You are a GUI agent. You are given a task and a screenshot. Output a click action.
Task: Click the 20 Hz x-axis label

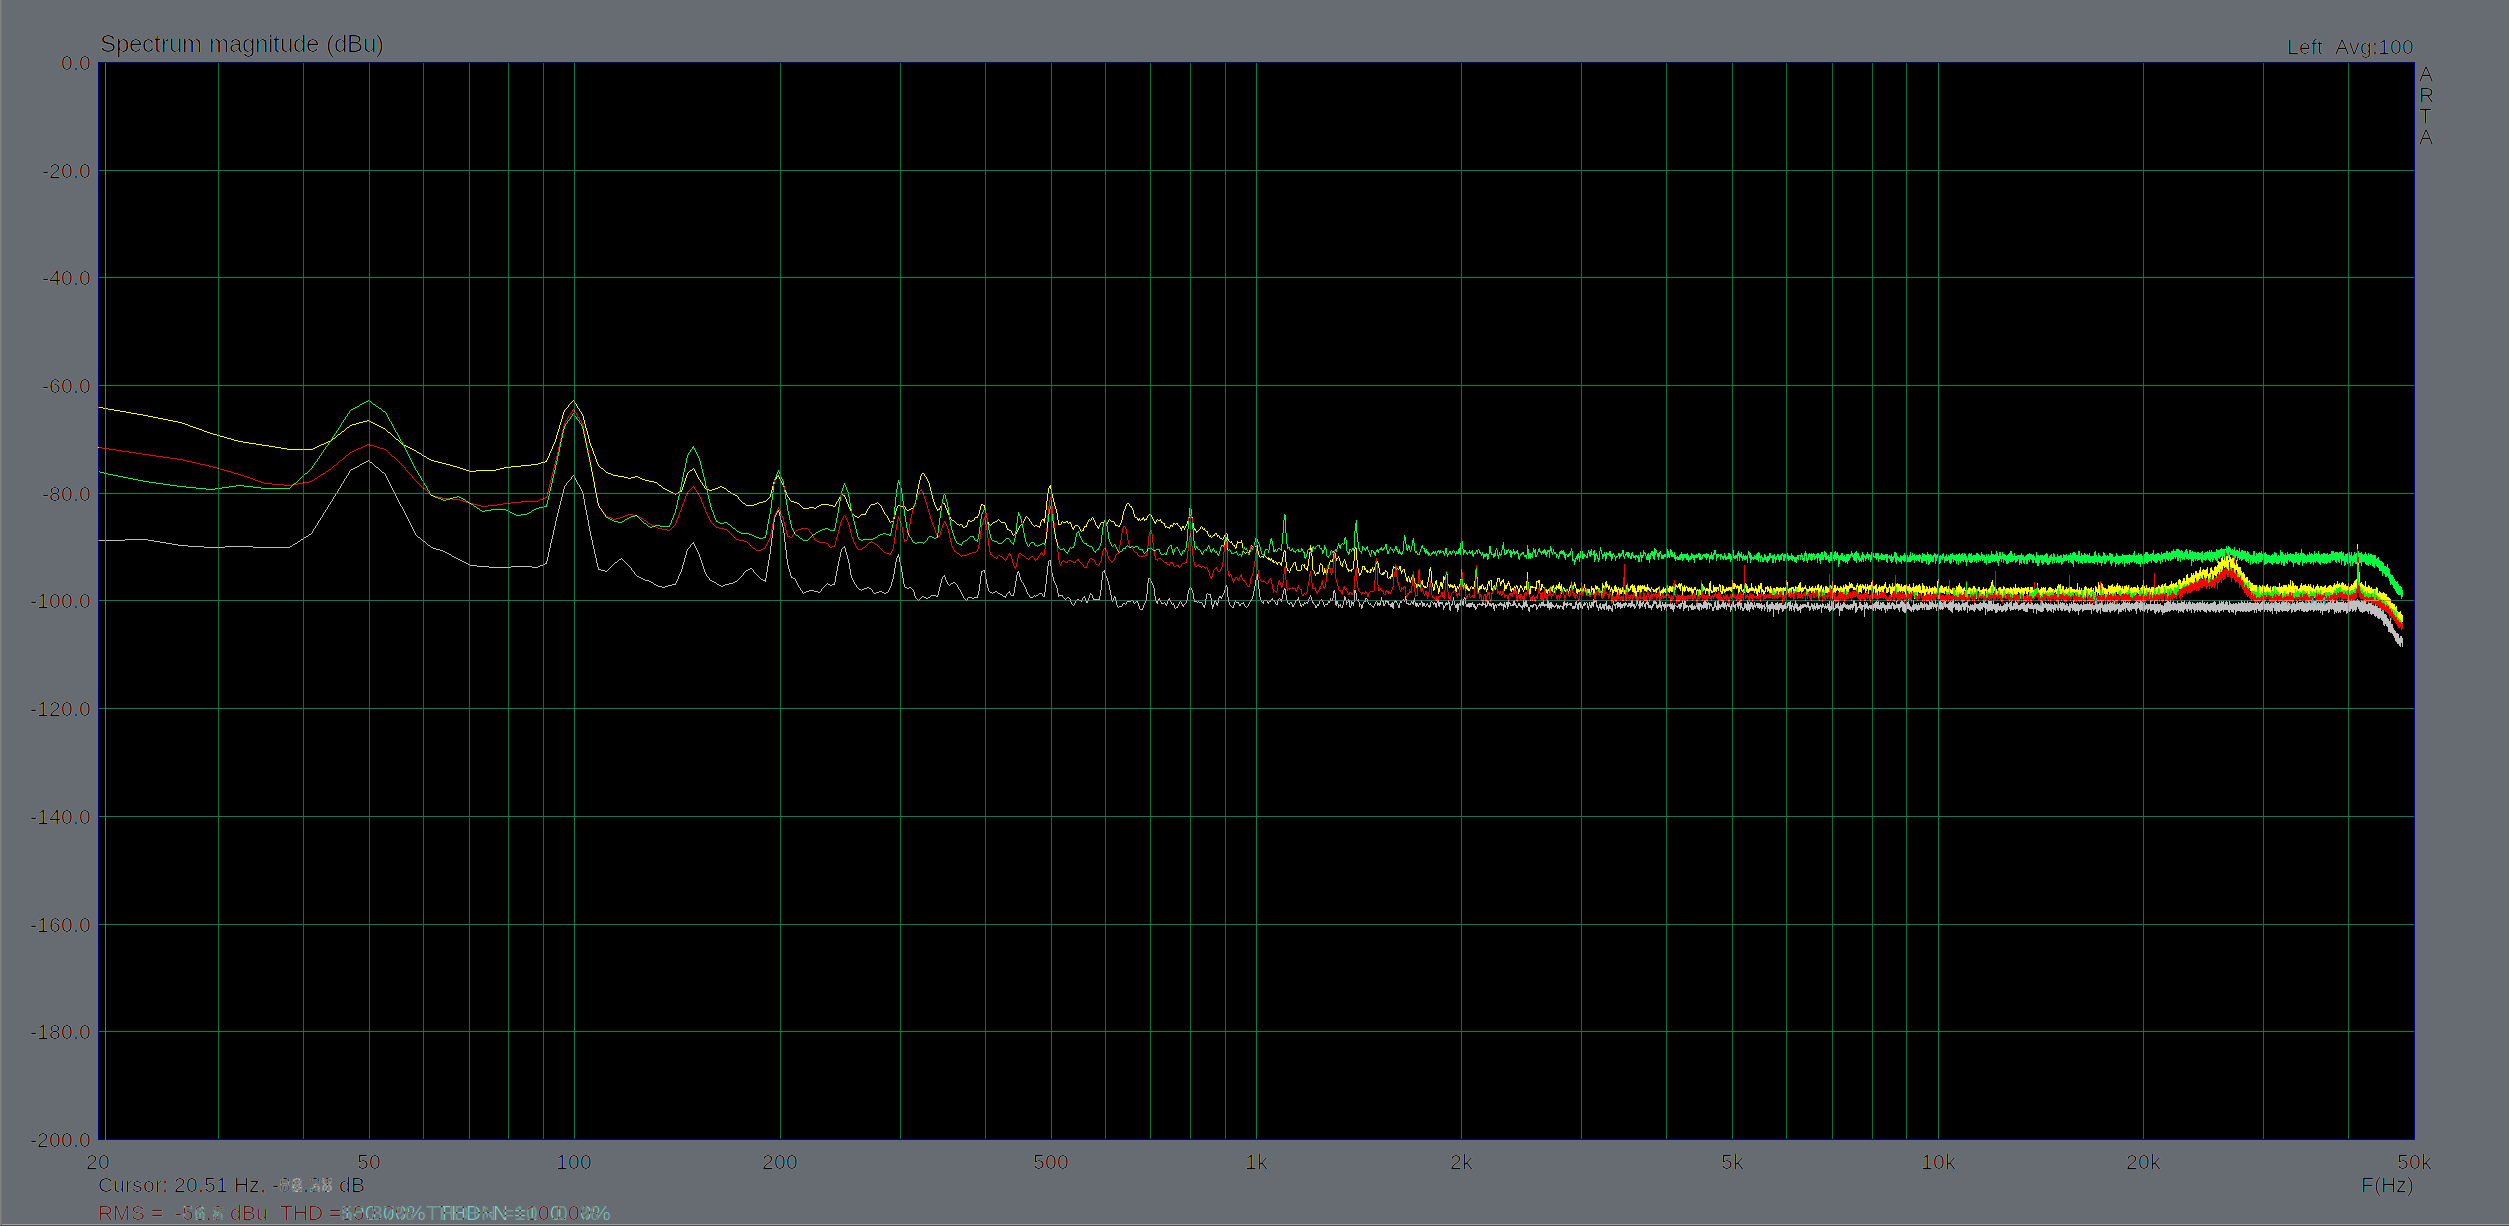(98, 1162)
